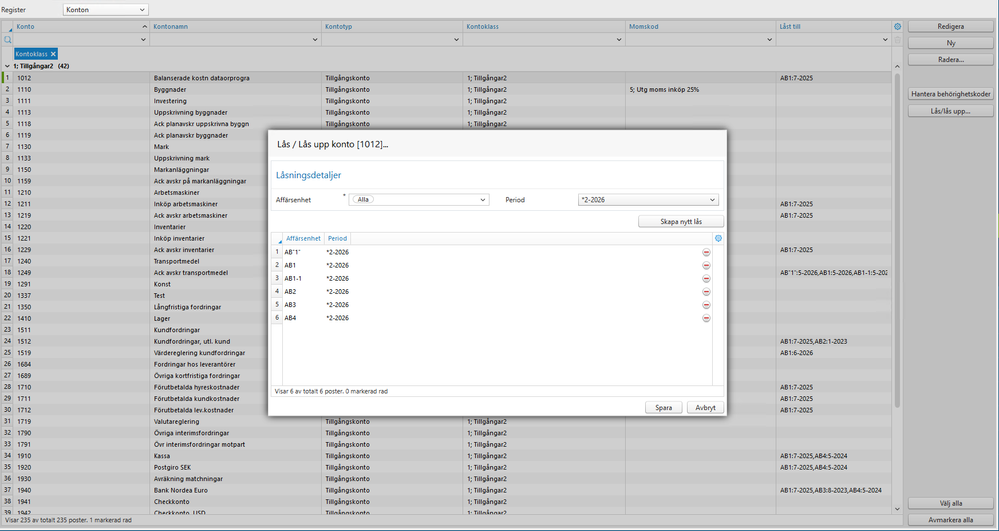
Task: Select account row 1920 Postgiro SEK
Action: [447, 467]
